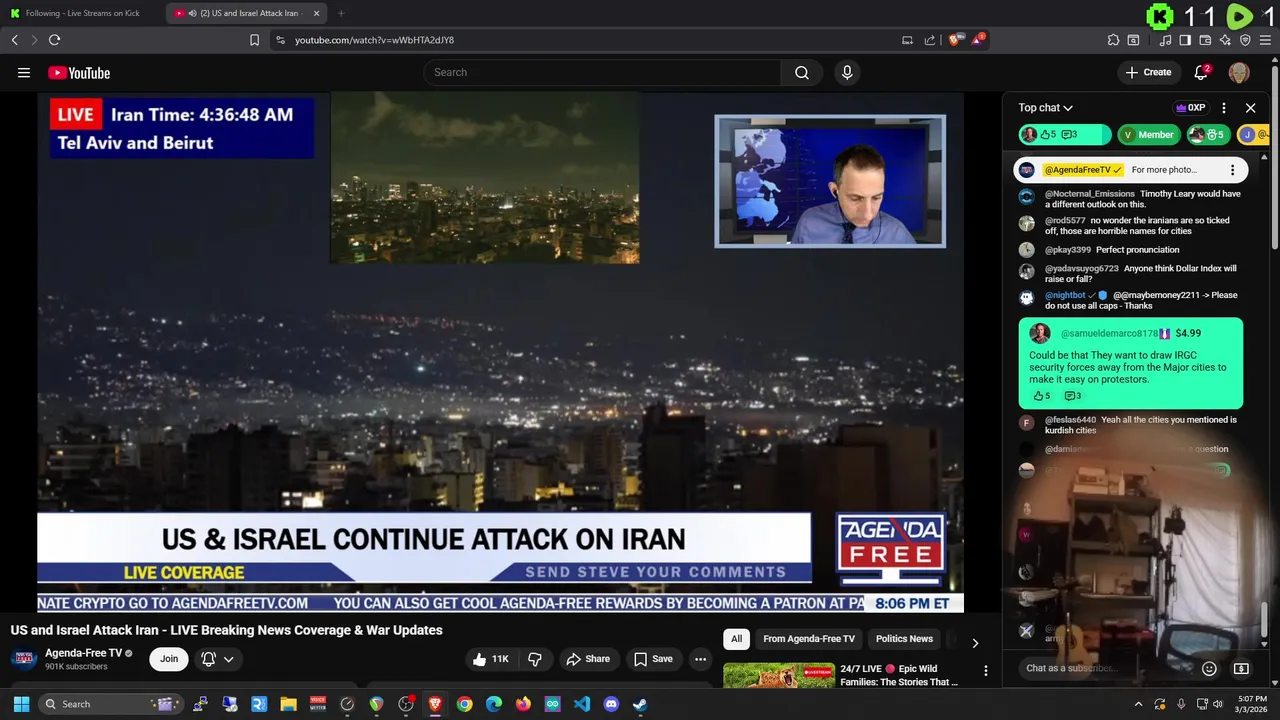
Task: Click the Member chip in chat ticker
Action: [1147, 135]
